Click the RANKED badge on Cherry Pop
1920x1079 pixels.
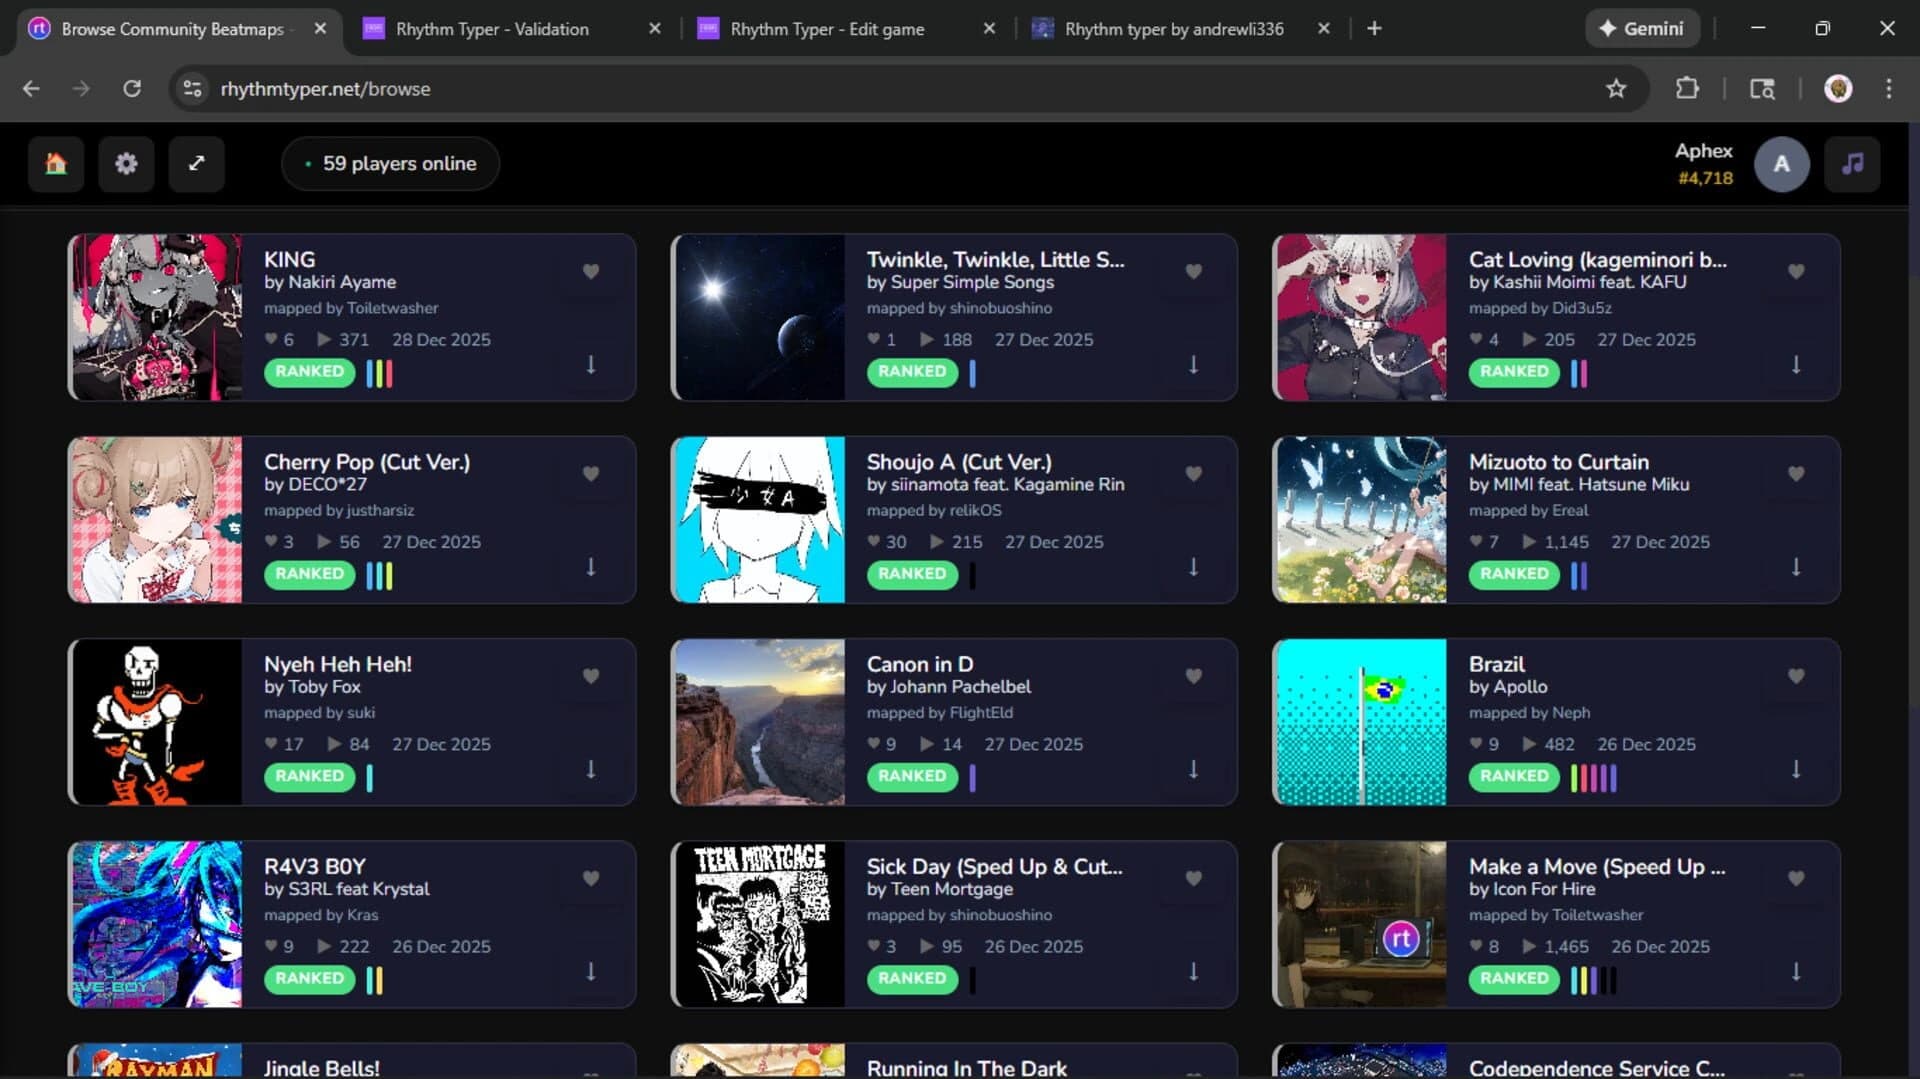click(x=309, y=574)
